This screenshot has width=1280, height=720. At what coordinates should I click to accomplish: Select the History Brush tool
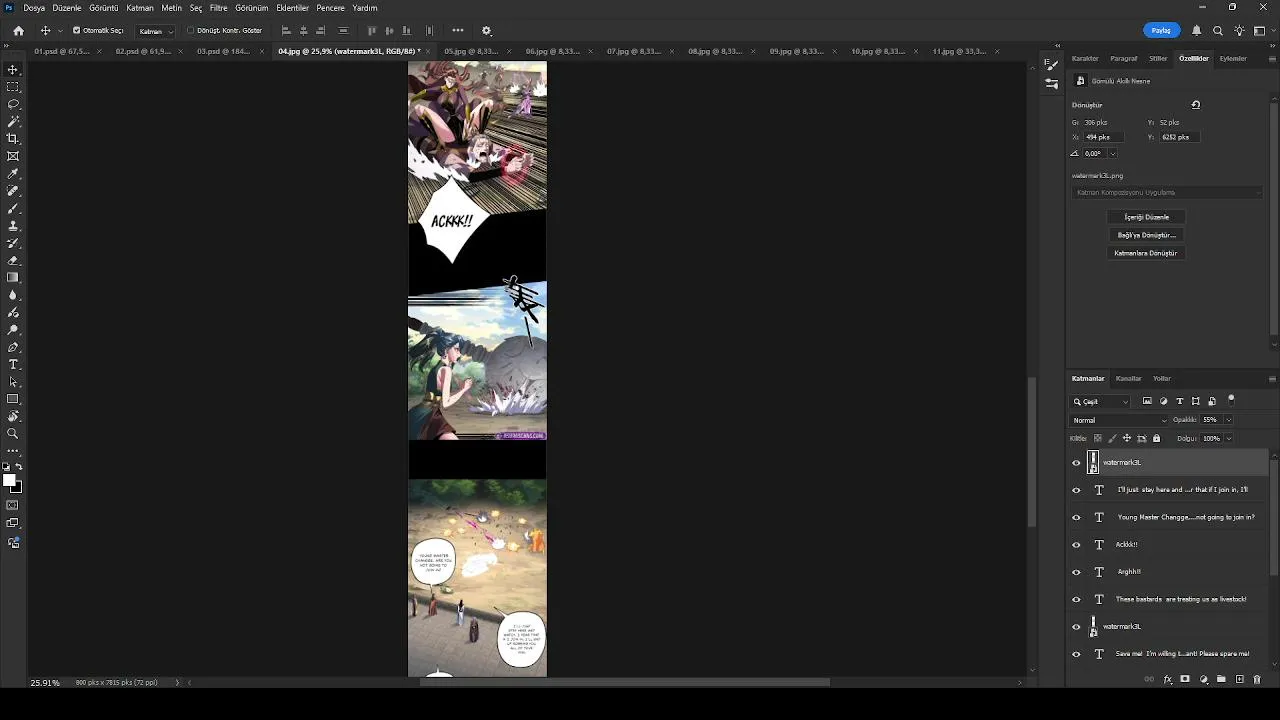coord(13,242)
